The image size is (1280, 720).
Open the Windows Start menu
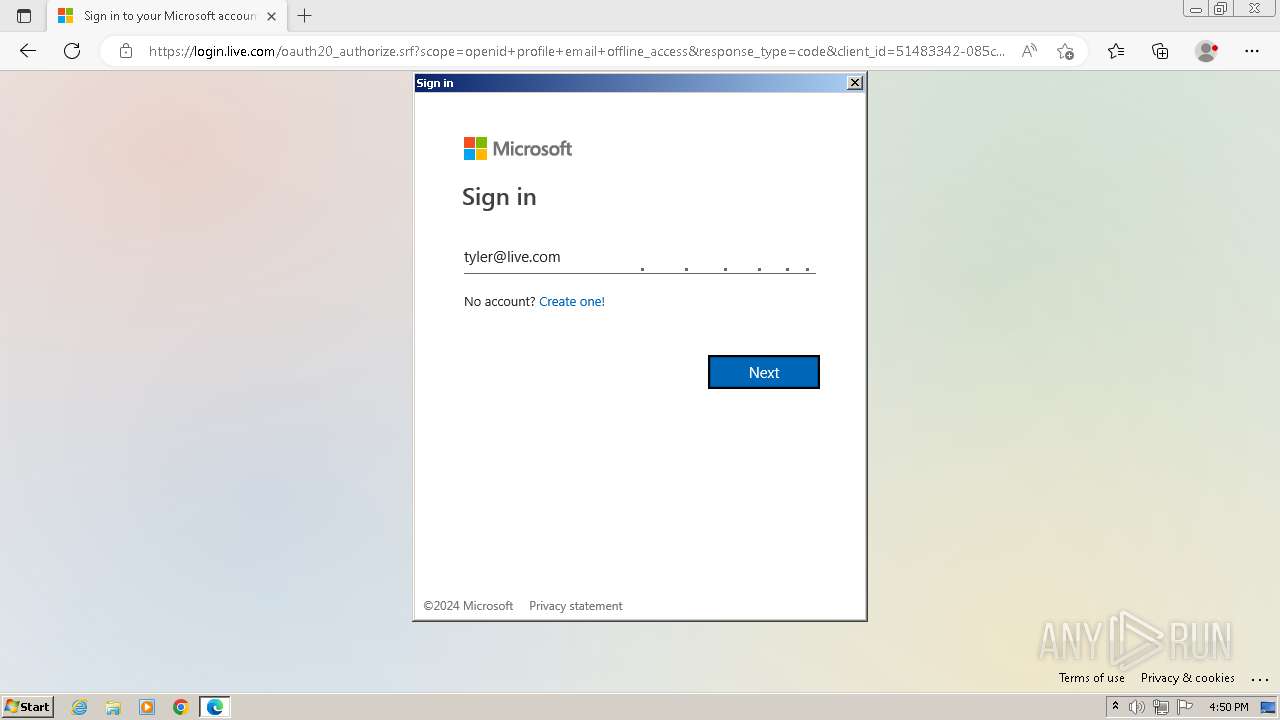click(27, 707)
